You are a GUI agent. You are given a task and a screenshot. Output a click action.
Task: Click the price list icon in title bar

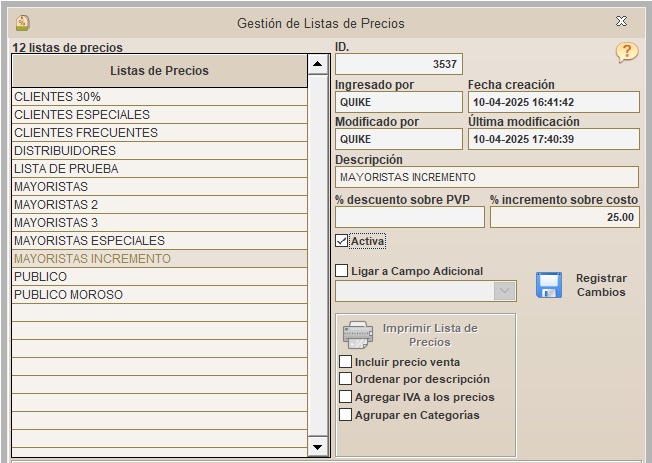(22, 23)
